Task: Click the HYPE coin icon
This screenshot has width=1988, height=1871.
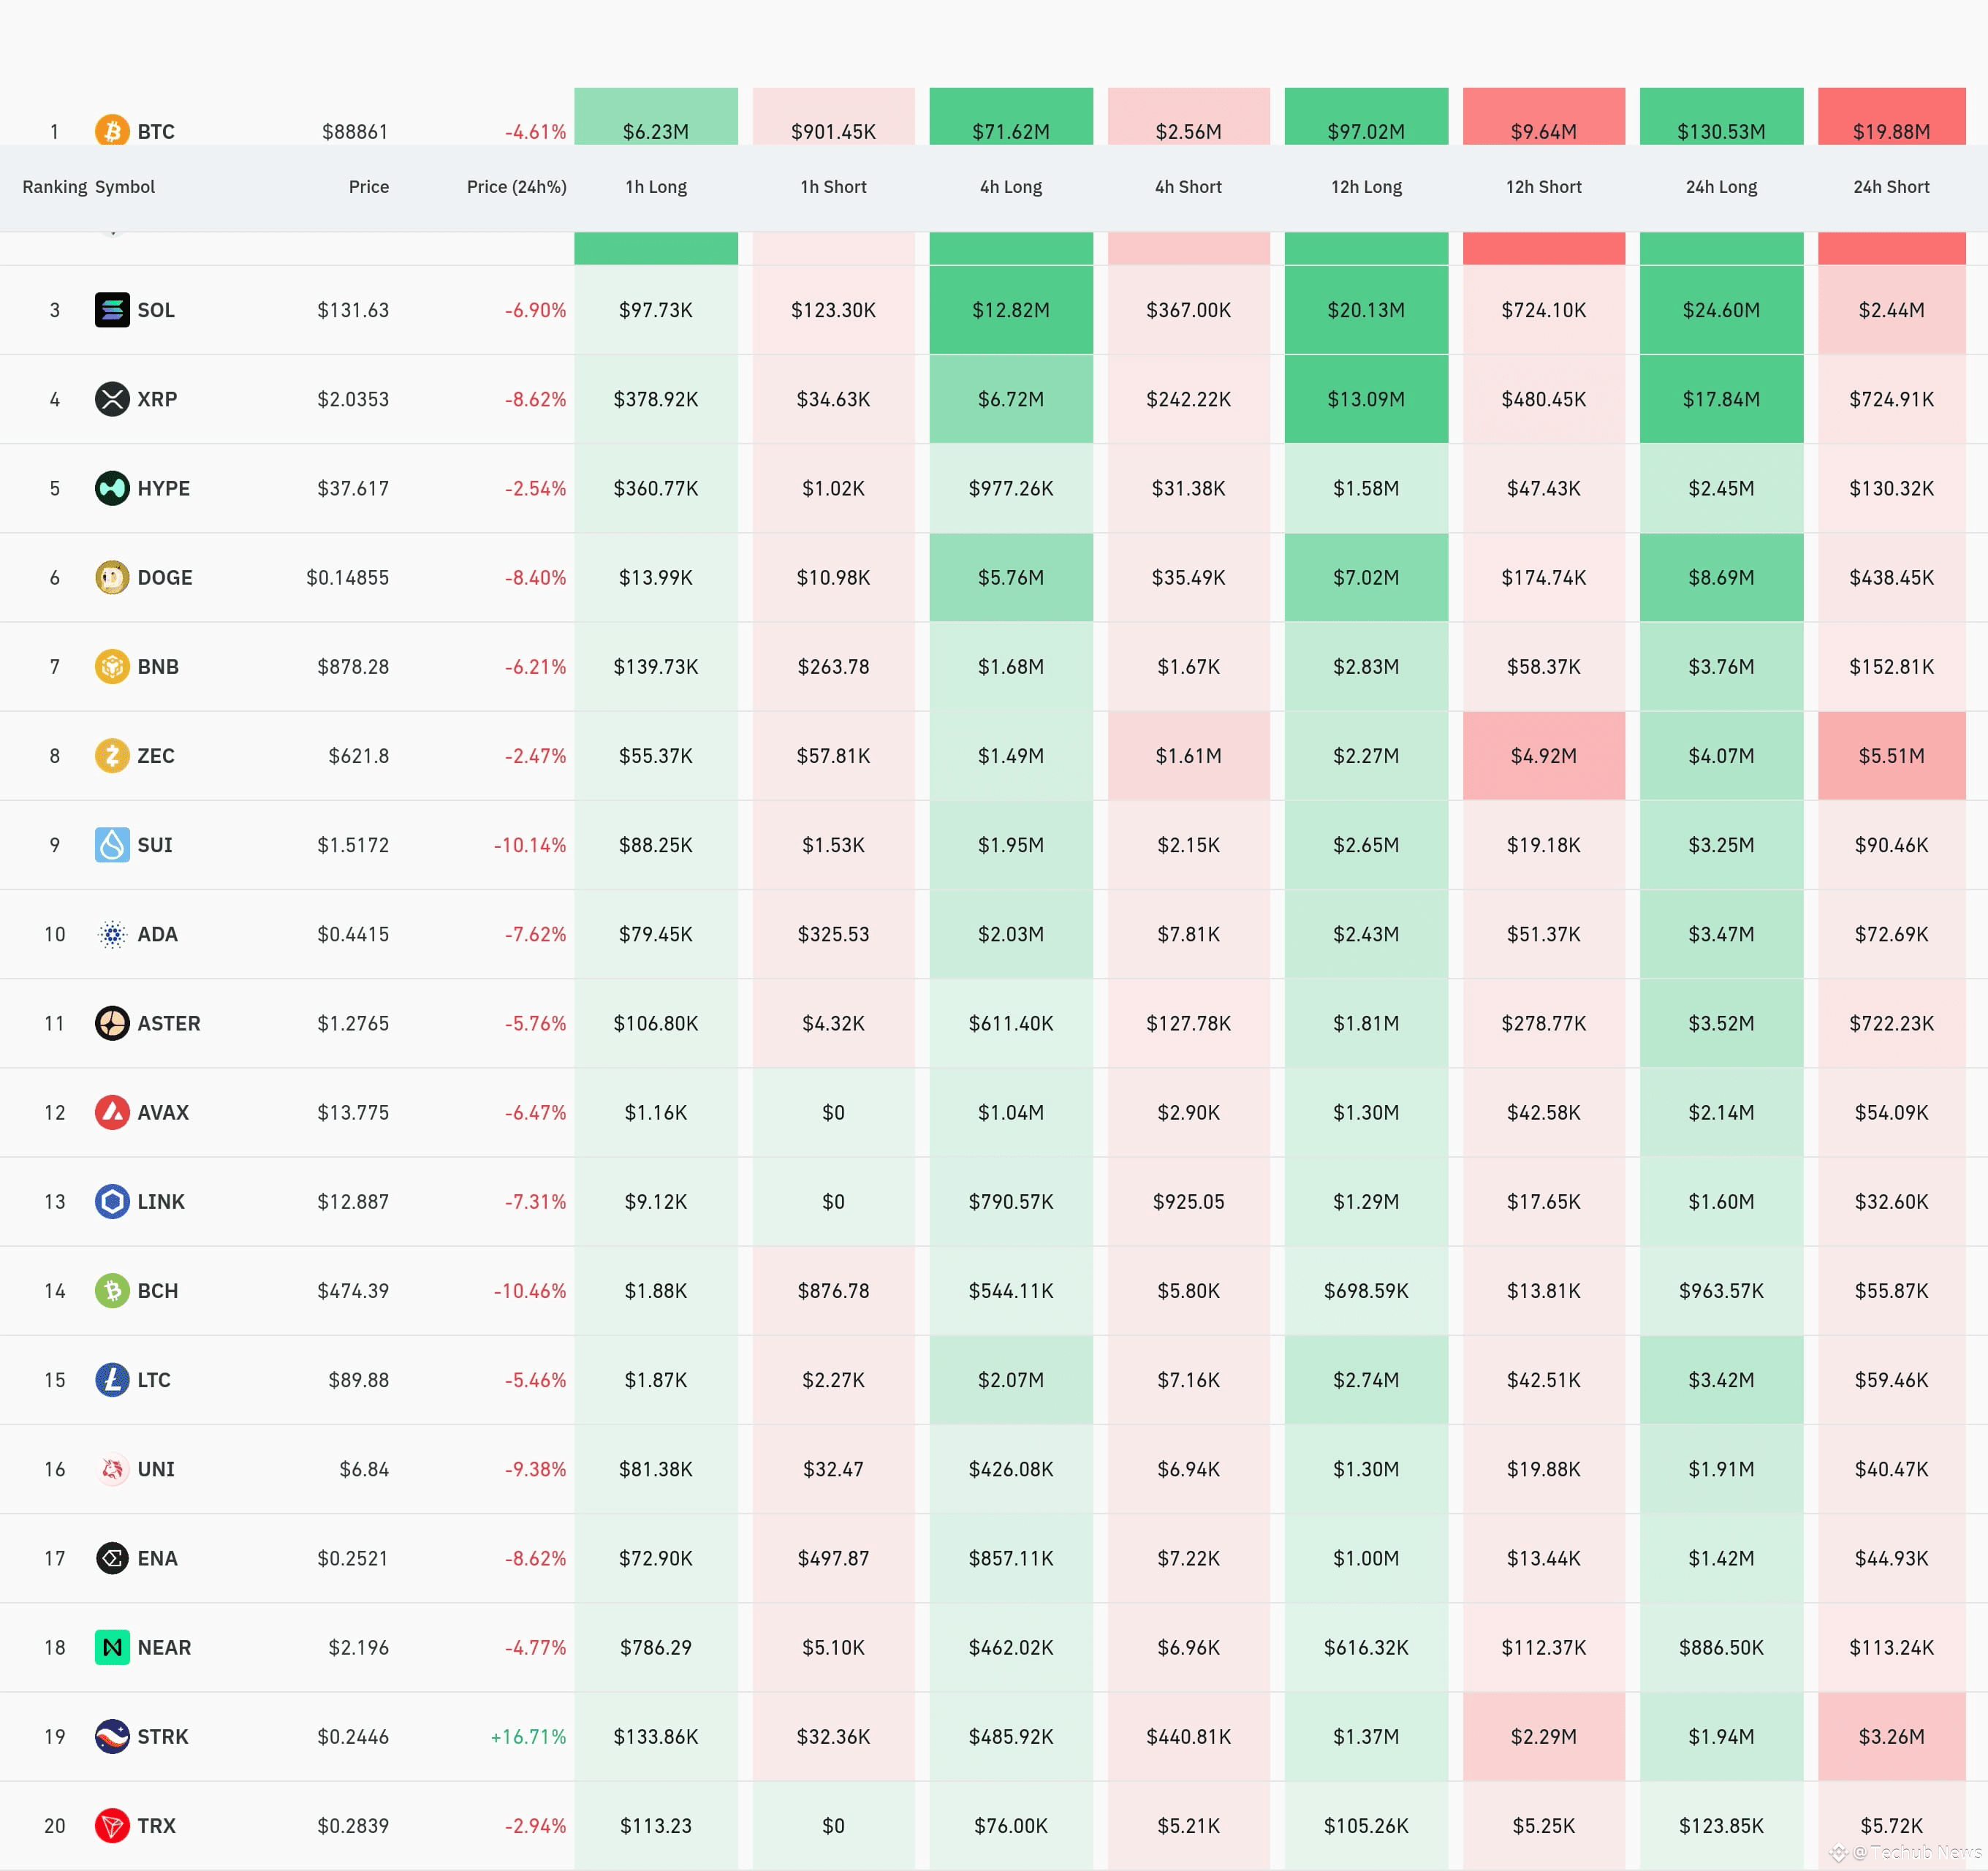Action: pyautogui.click(x=112, y=488)
